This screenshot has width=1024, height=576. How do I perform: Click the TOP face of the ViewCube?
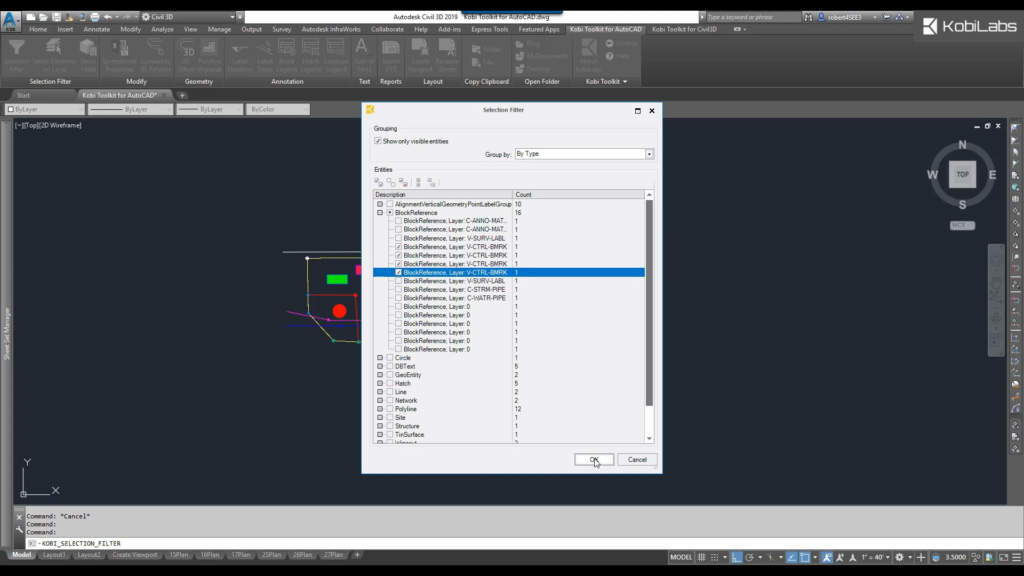[963, 174]
